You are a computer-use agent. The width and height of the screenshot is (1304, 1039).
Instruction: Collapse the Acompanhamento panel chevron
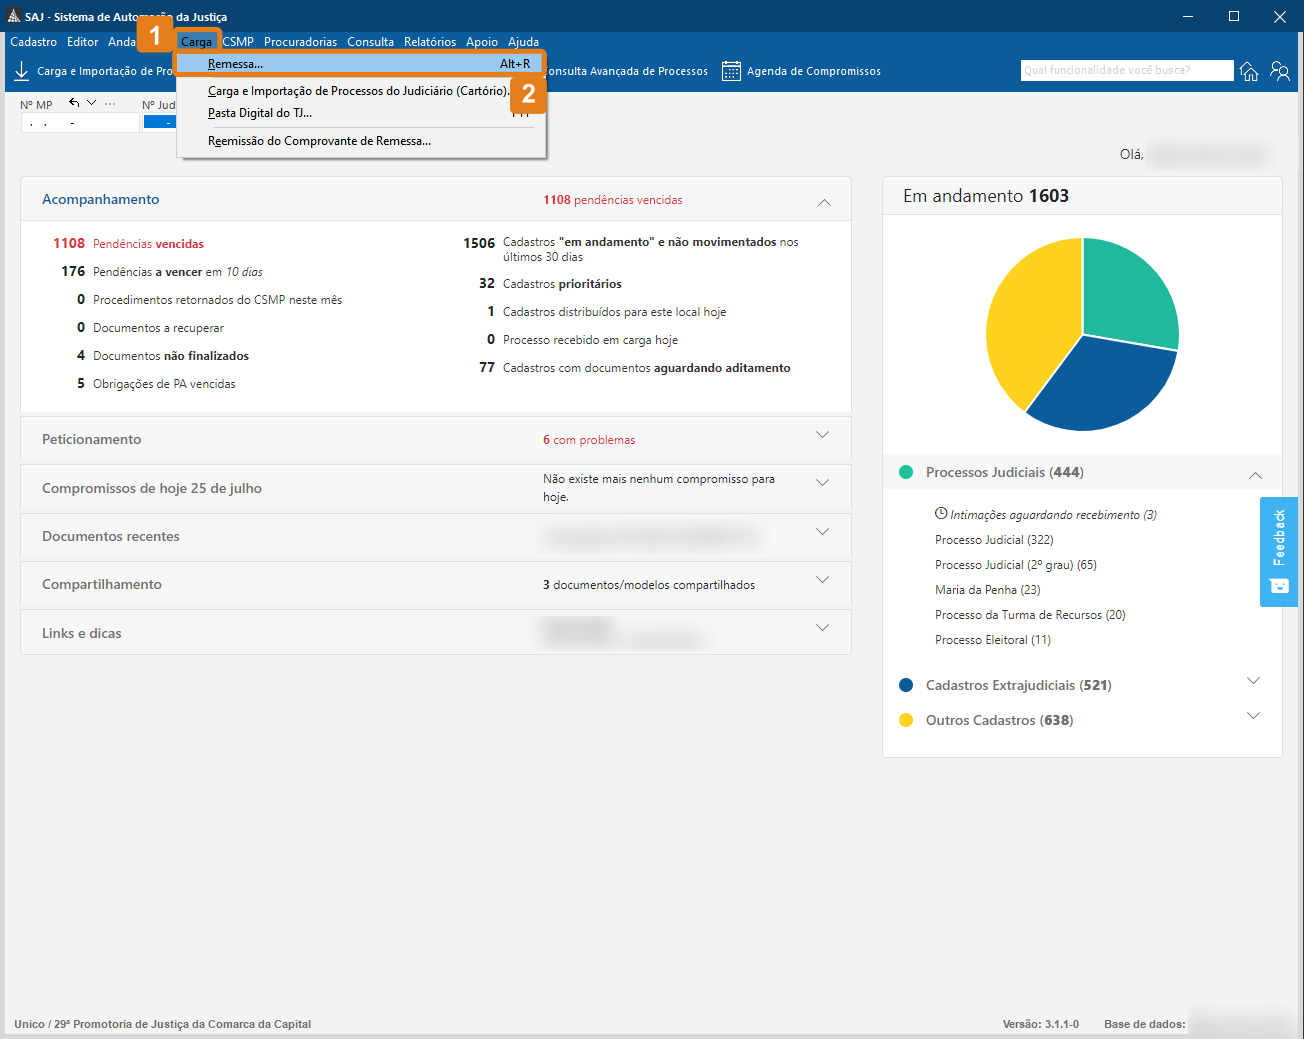pos(824,202)
